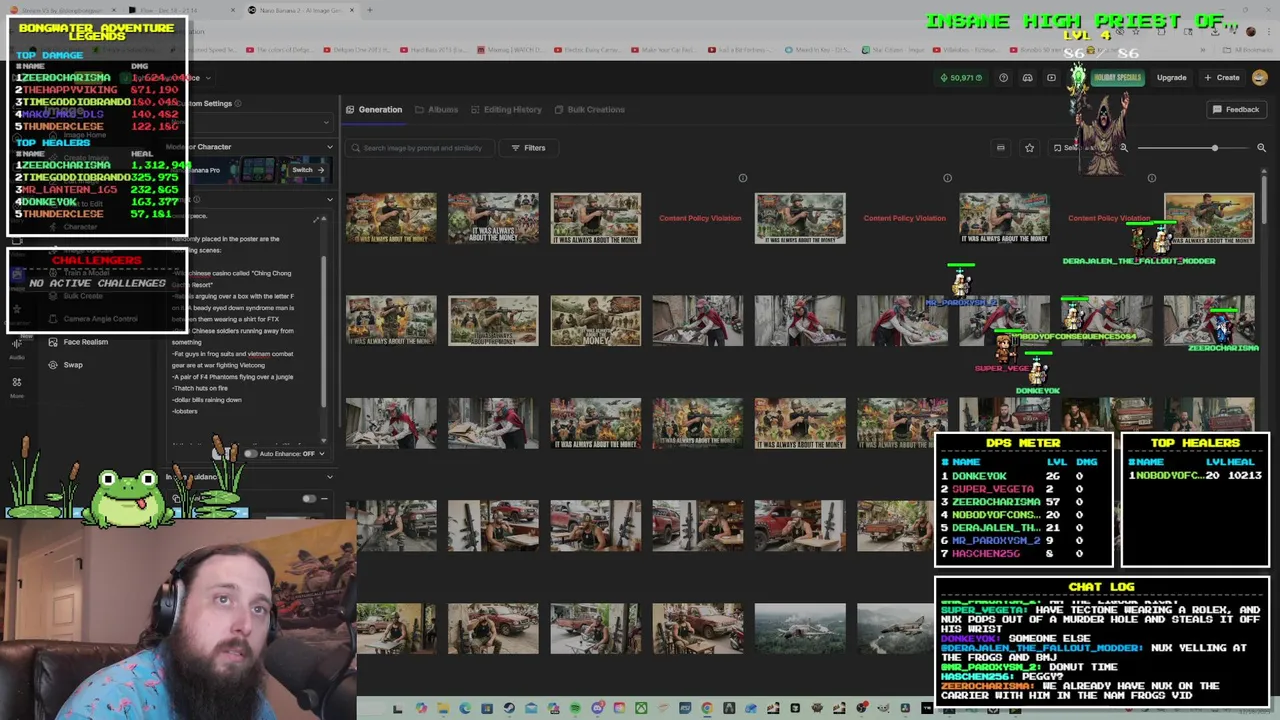Collapse the Prompt section chevron
The image size is (1280, 720).
pos(329,199)
